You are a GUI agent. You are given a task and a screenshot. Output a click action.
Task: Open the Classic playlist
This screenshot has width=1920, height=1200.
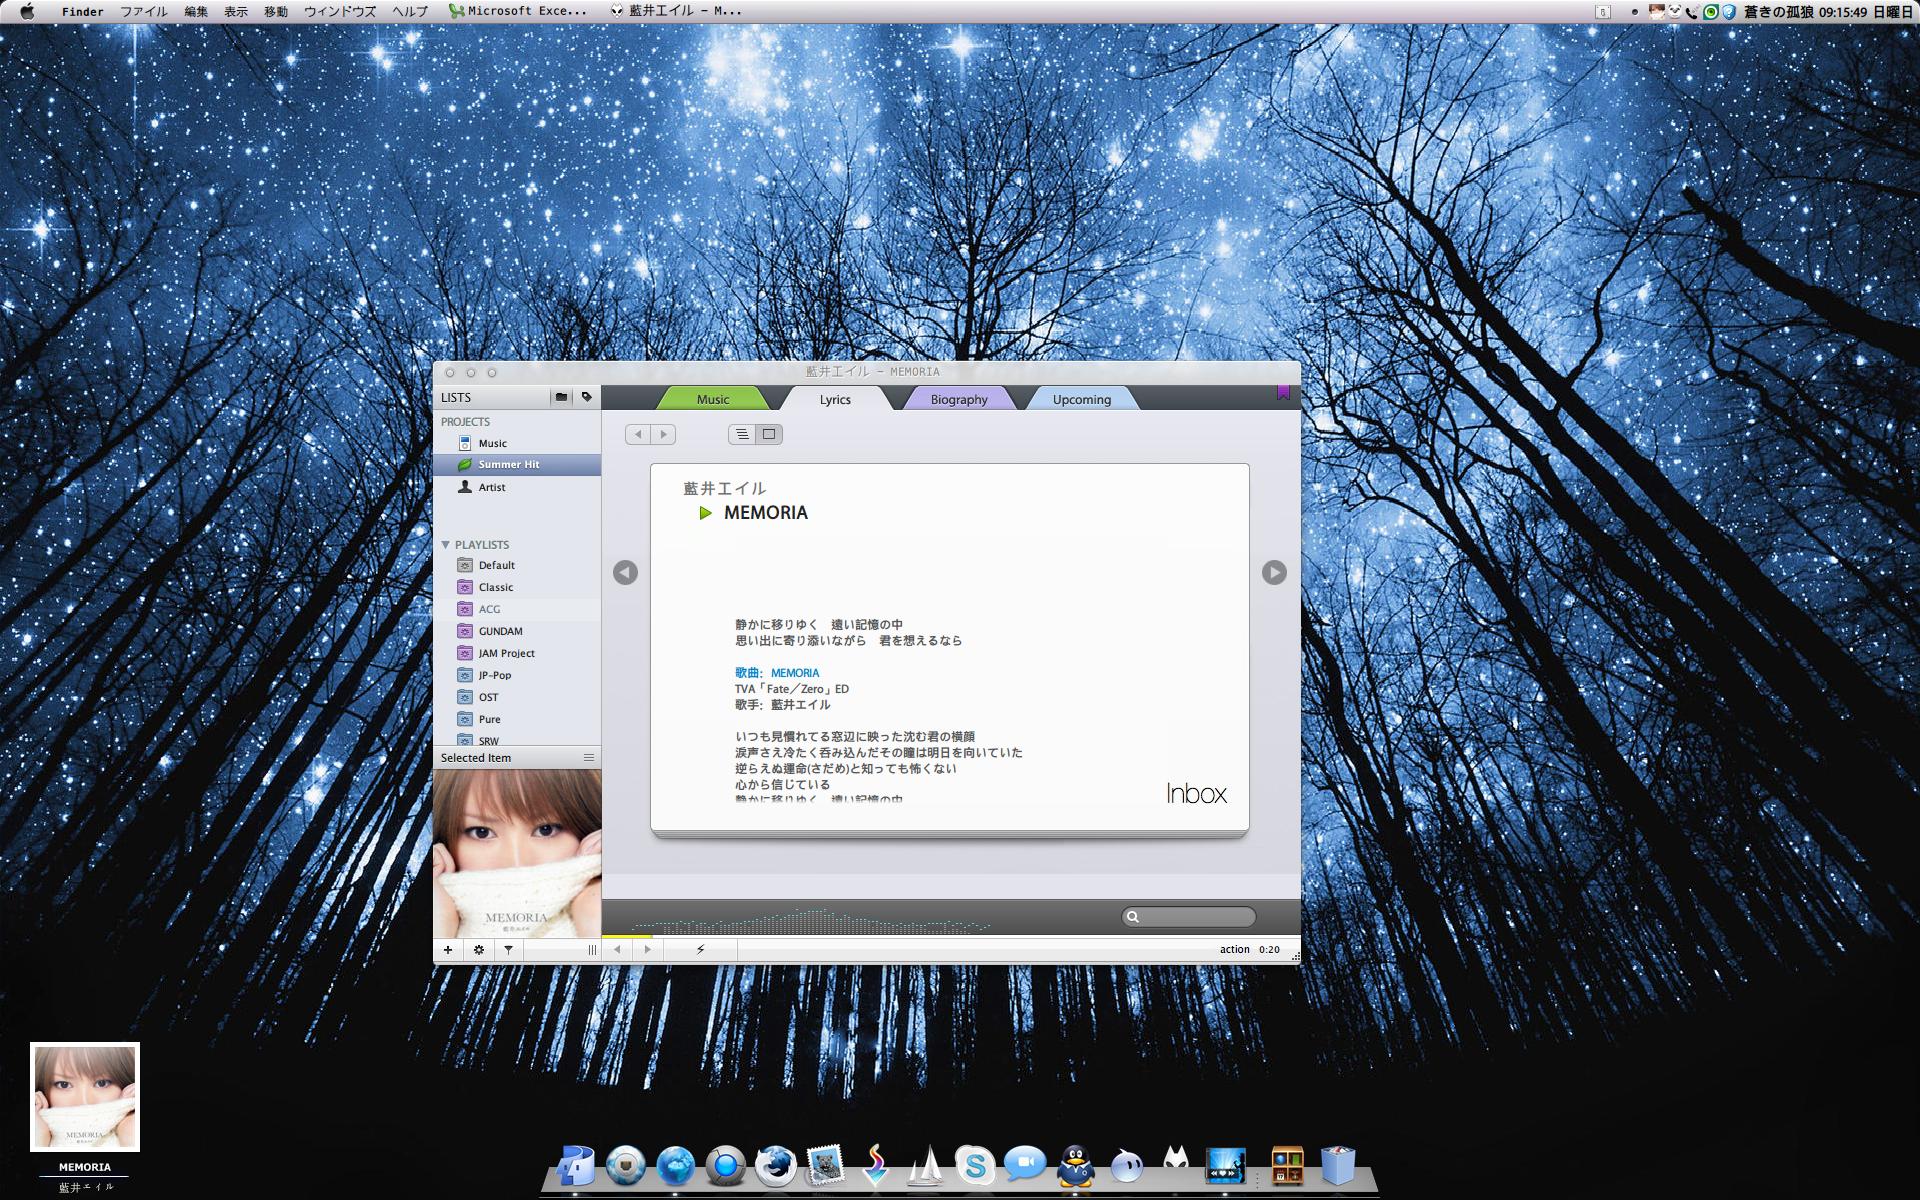click(x=517, y=587)
